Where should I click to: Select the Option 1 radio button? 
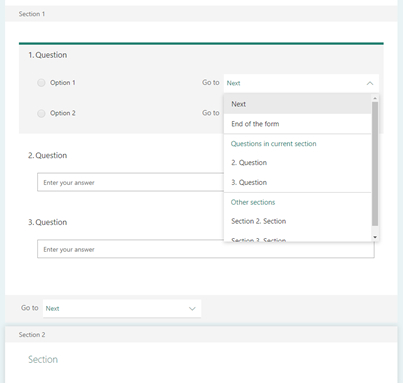point(41,83)
